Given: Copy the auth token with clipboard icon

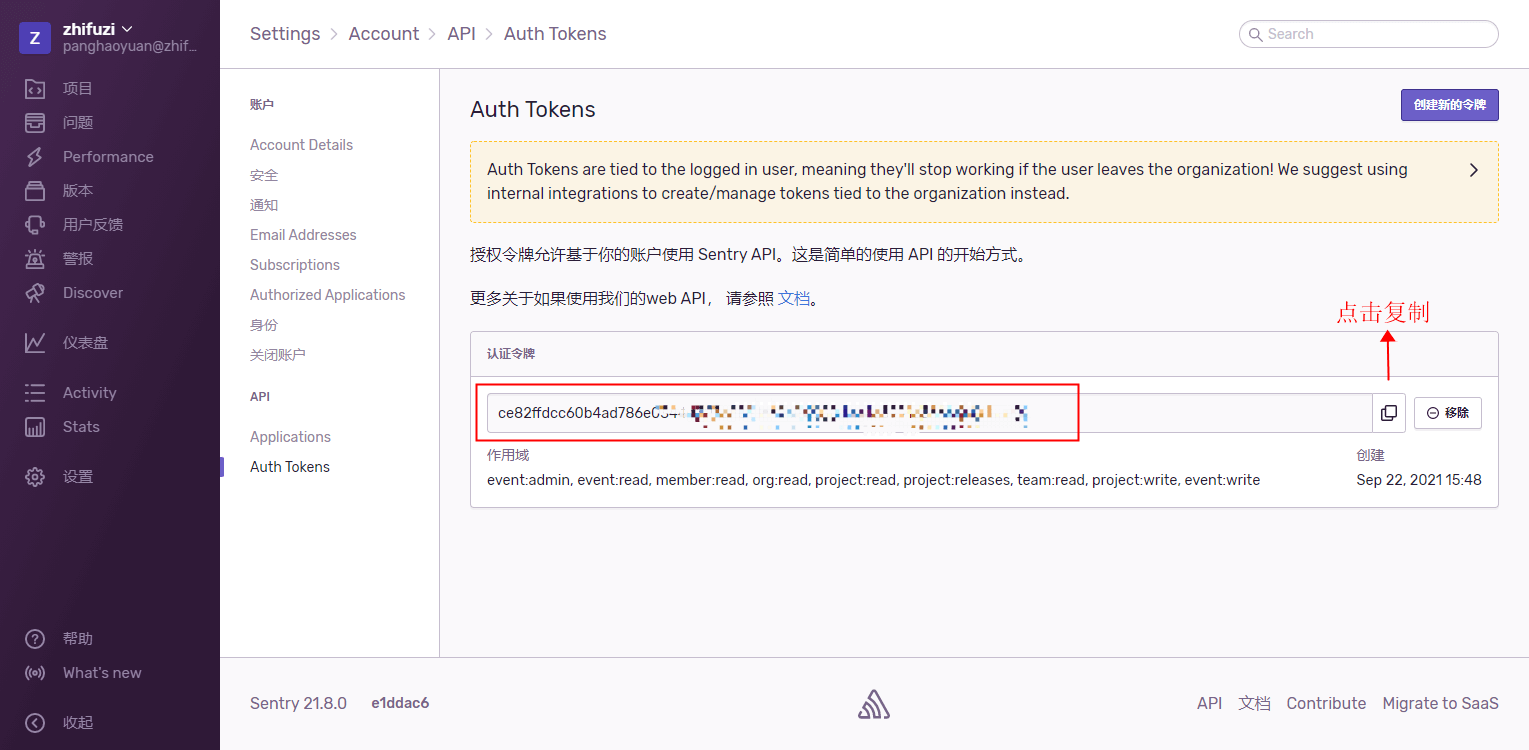Looking at the screenshot, I should (x=1389, y=413).
